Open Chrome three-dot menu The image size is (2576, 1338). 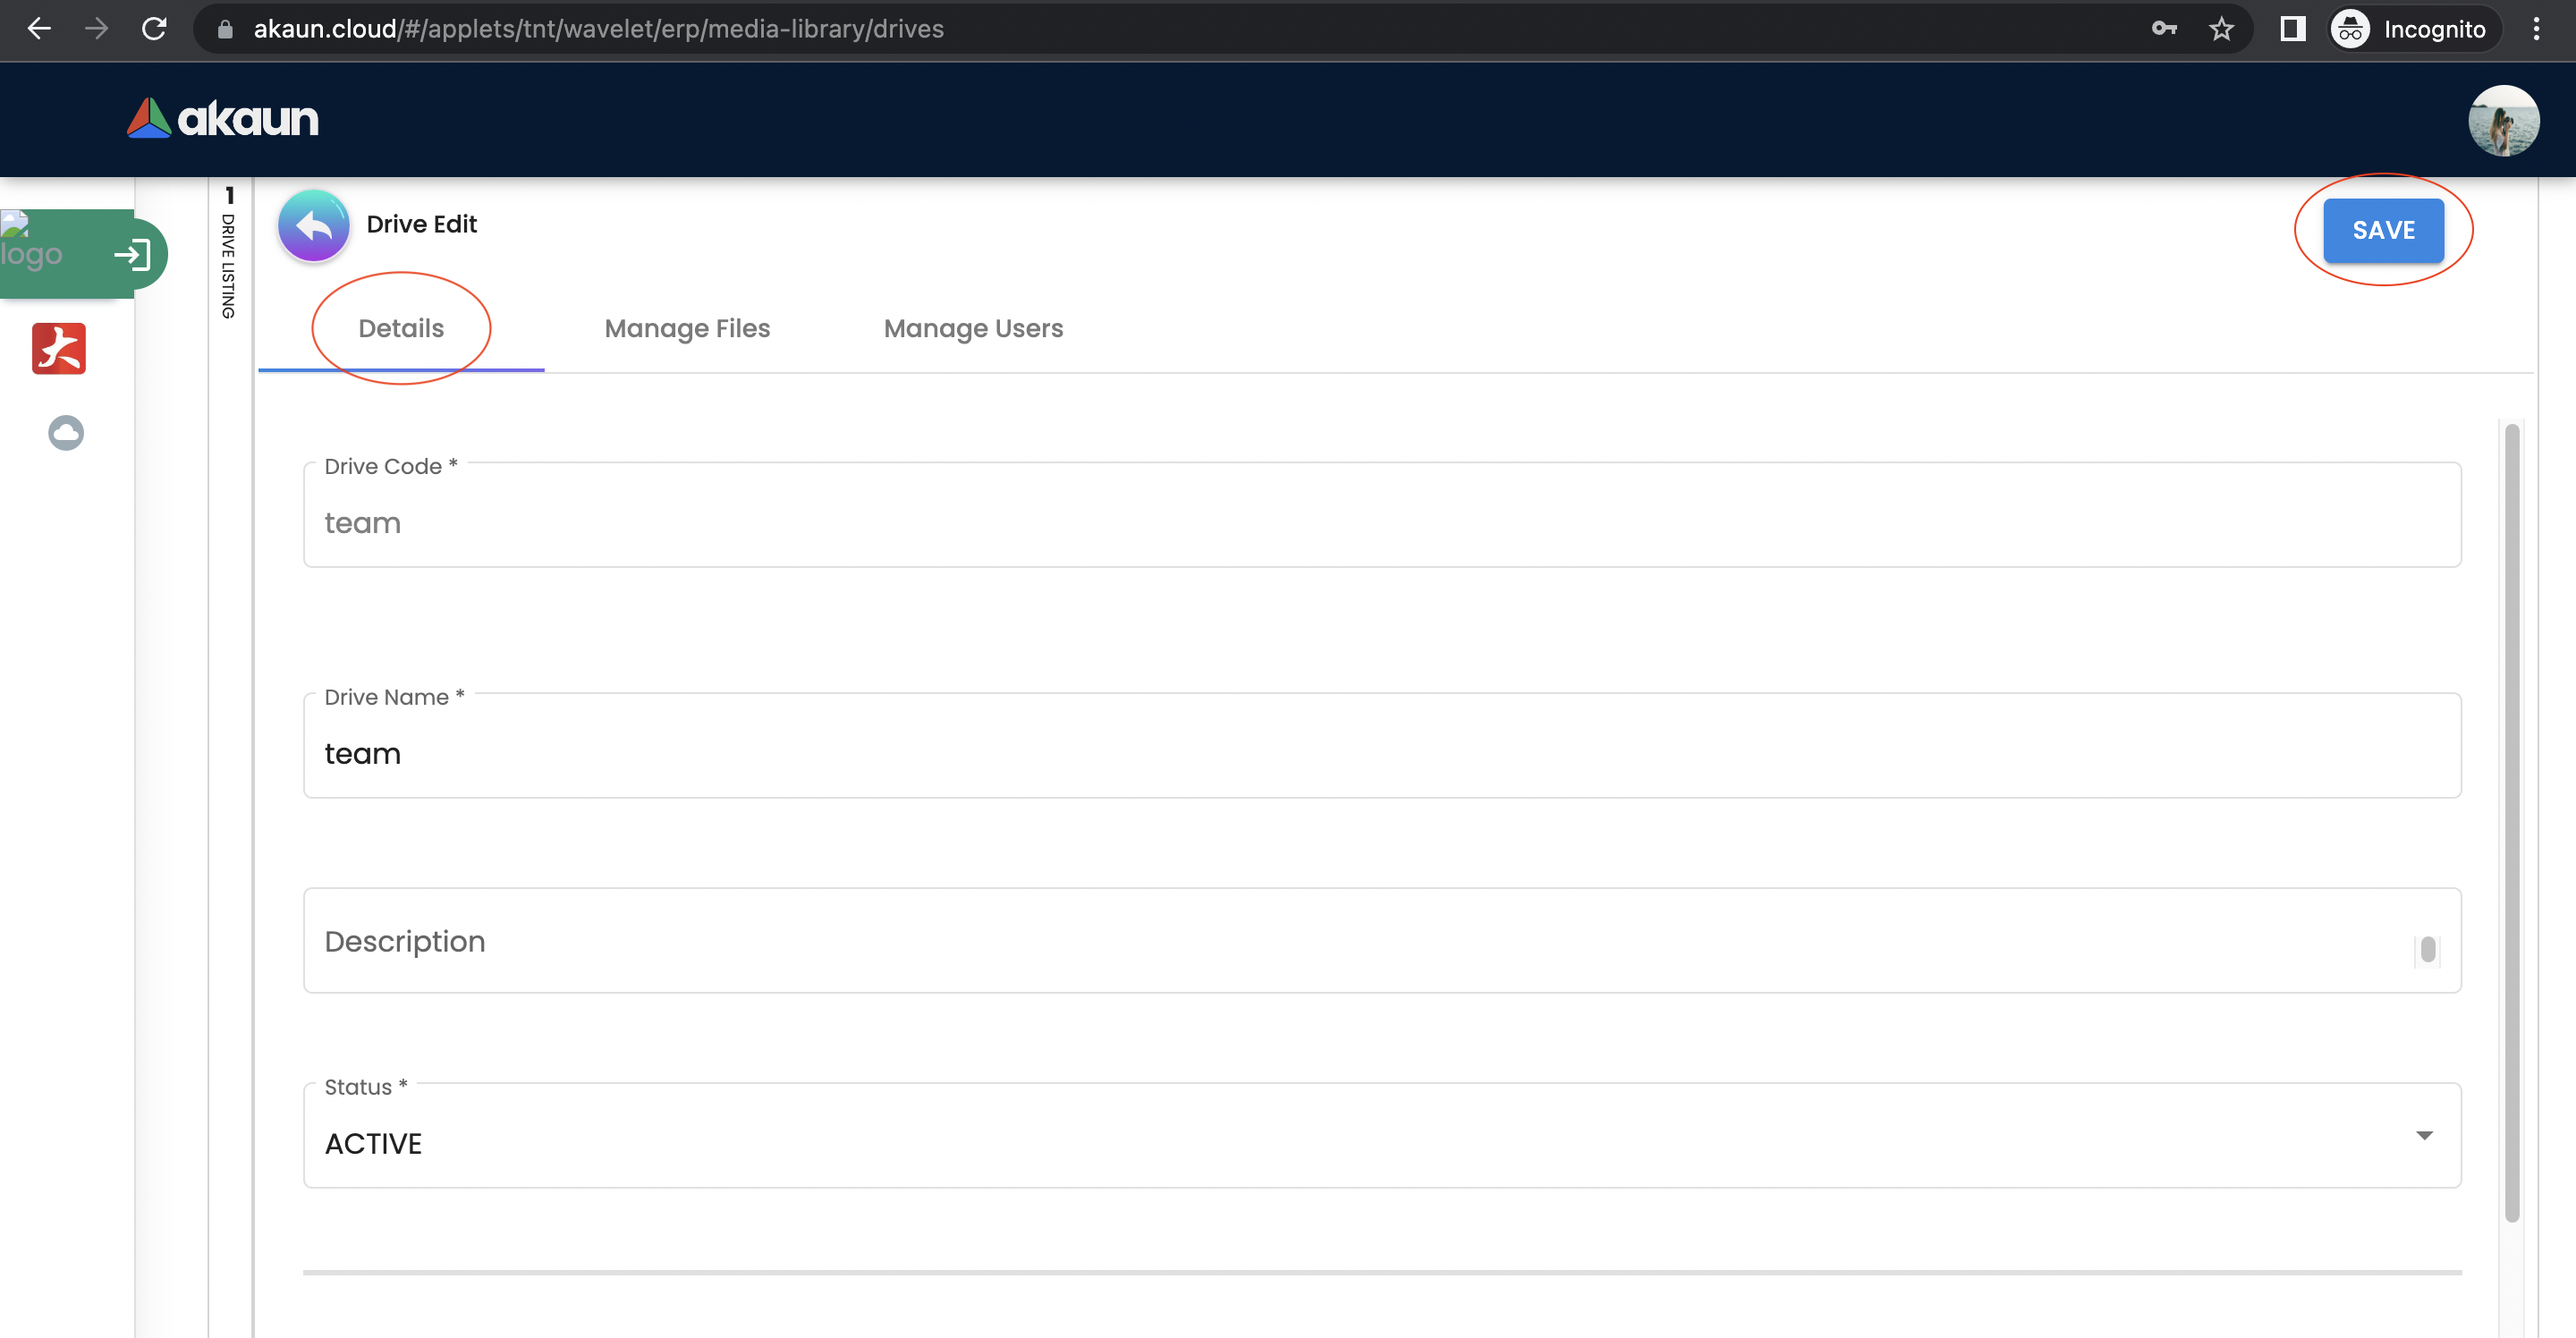pyautogui.click(x=2536, y=29)
